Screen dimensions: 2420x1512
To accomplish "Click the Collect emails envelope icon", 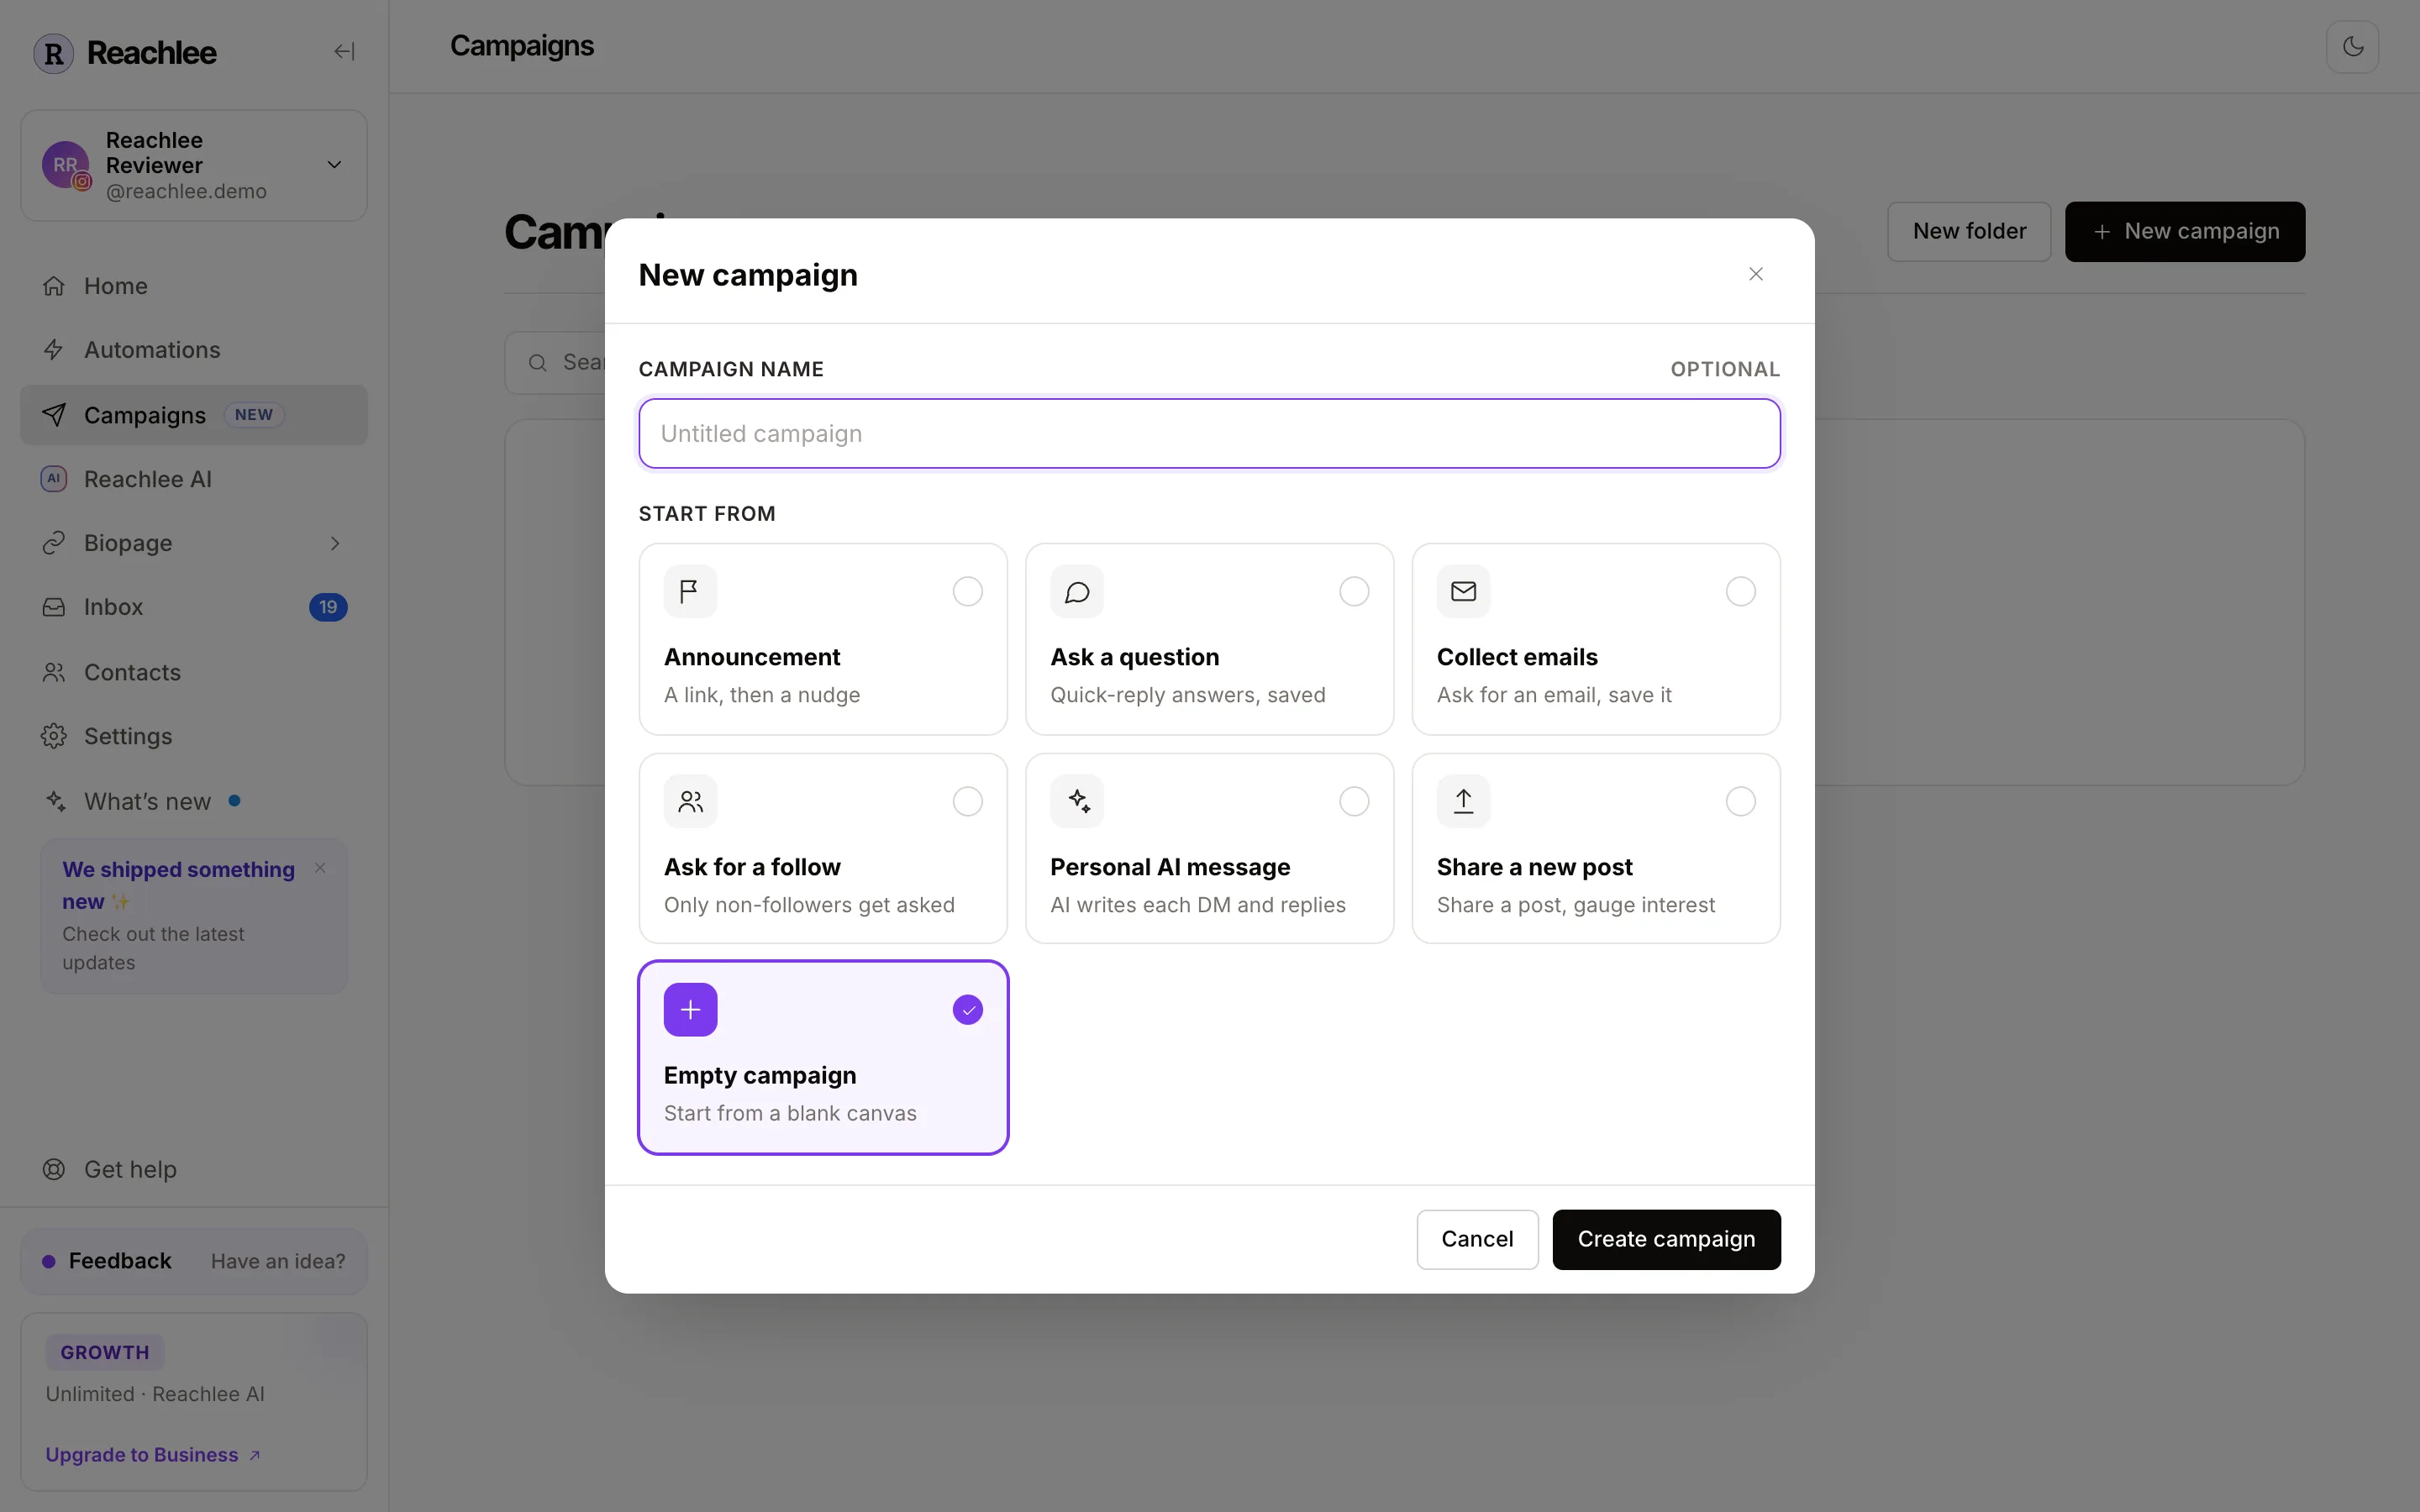I will (1463, 592).
